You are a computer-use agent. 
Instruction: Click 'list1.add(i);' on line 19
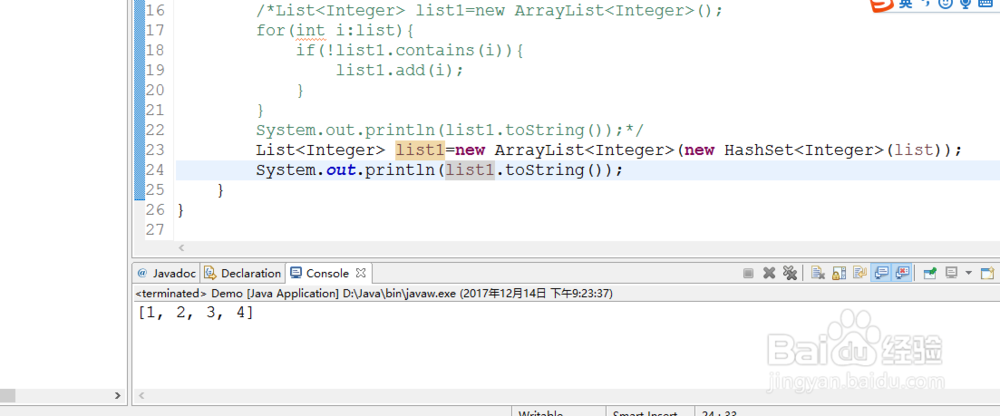[x=400, y=70]
